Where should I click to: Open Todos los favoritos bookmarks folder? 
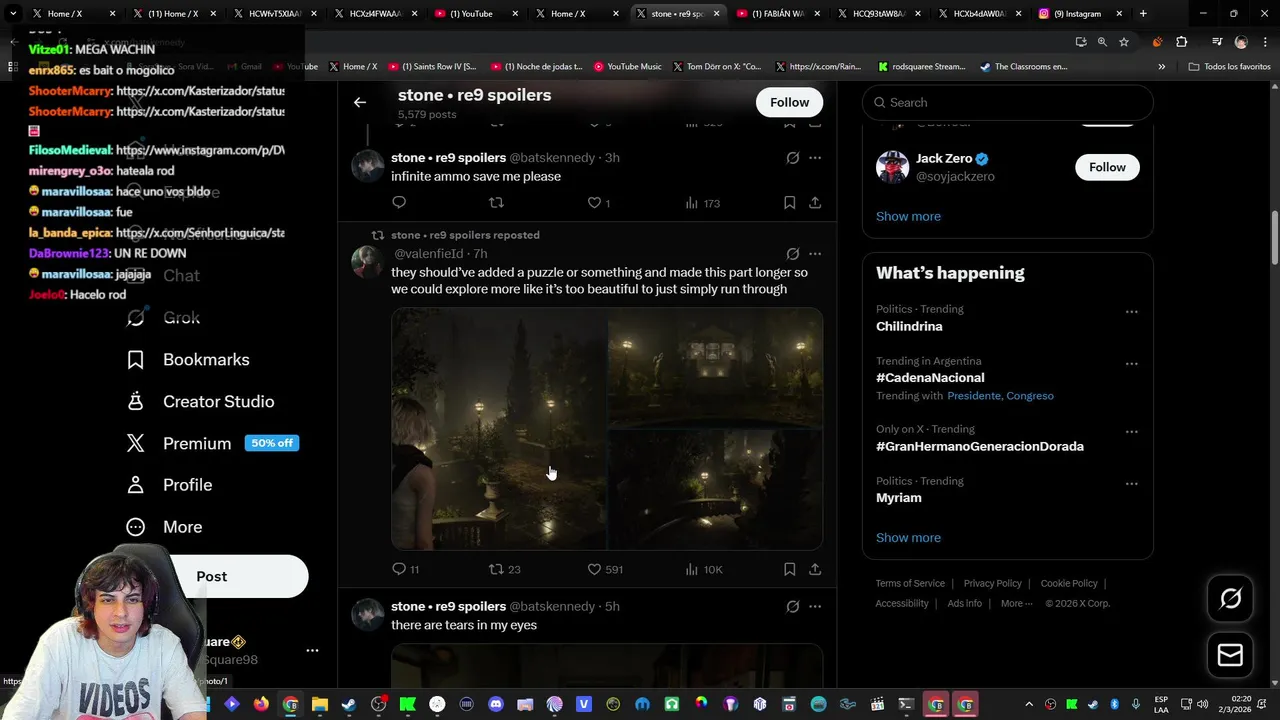pos(1229,66)
